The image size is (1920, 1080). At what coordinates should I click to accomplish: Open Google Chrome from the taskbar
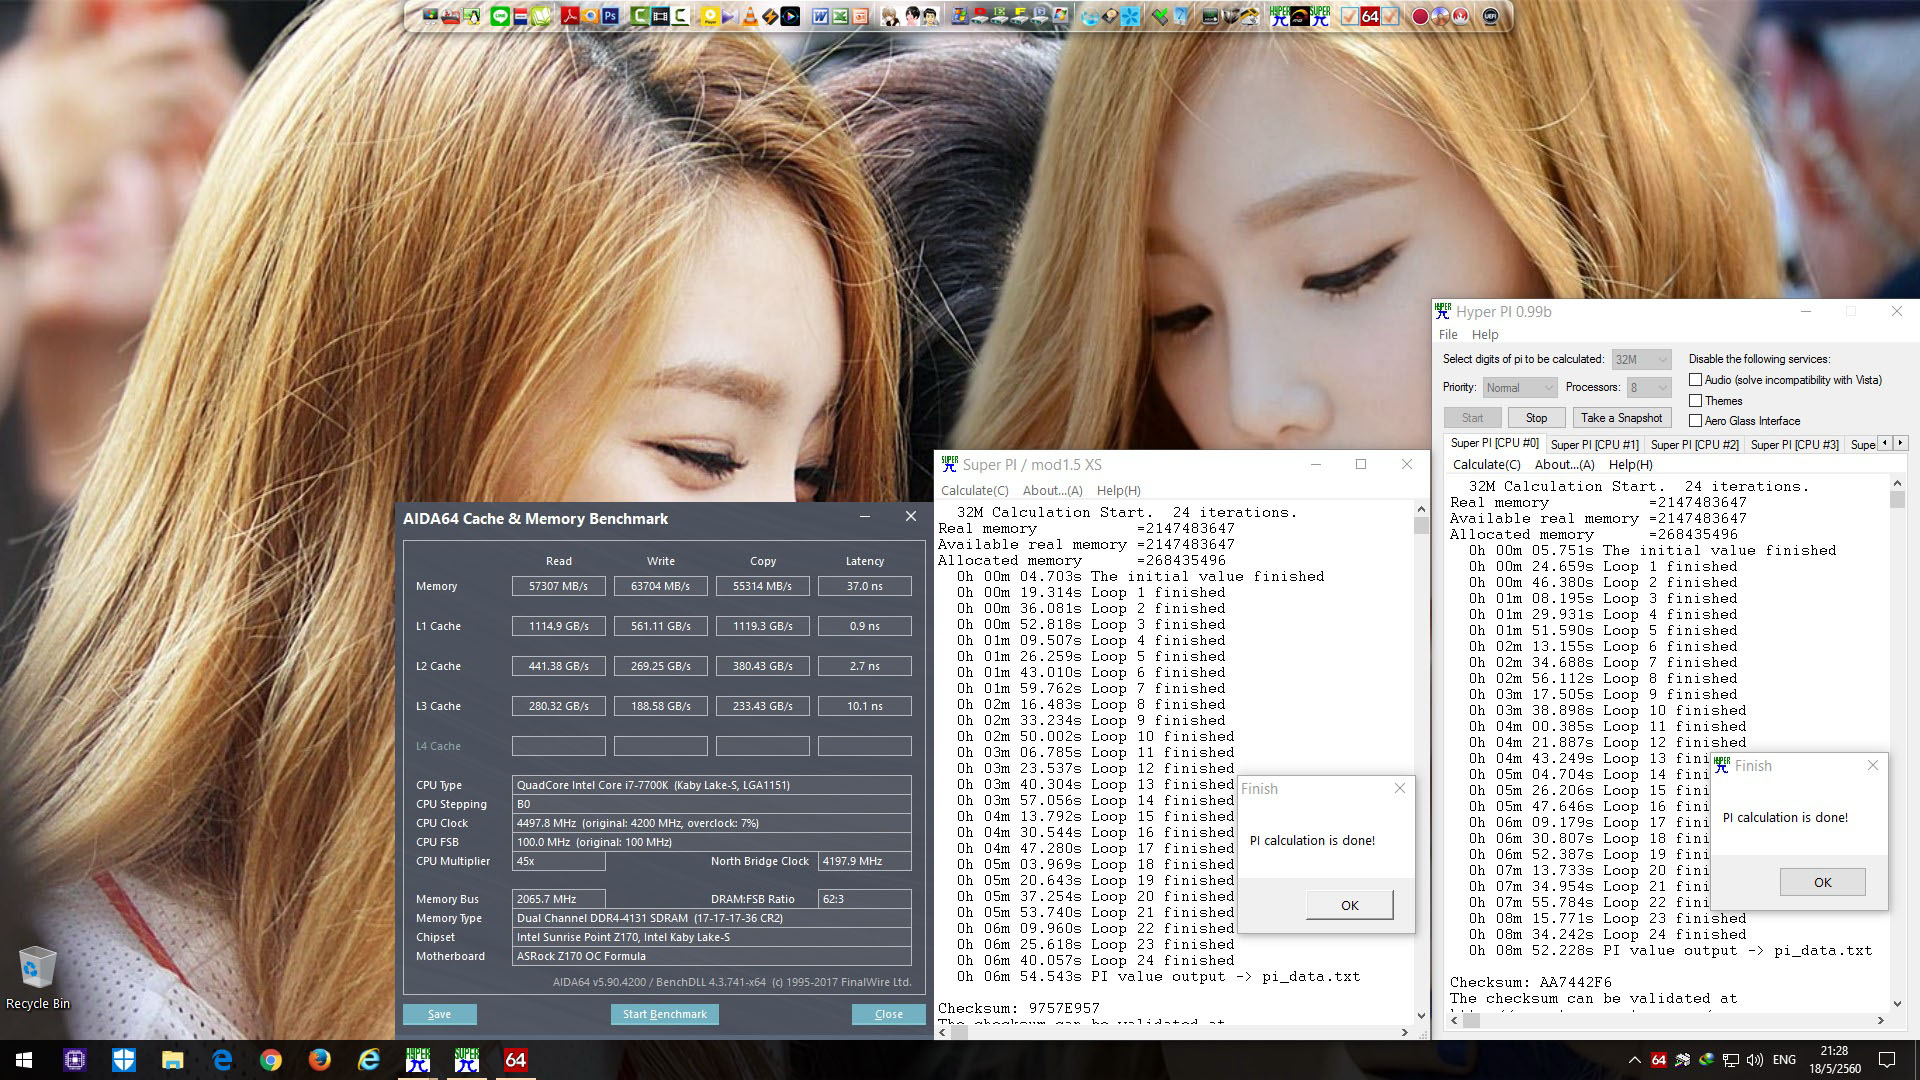pos(271,1060)
